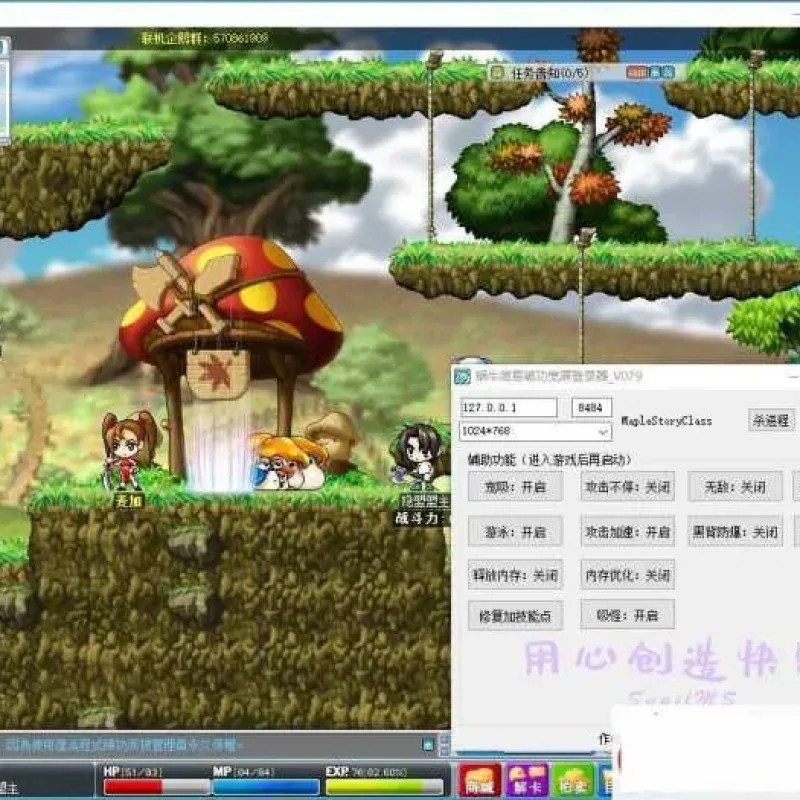Click the 杀进程 kill process button

(x=771, y=420)
